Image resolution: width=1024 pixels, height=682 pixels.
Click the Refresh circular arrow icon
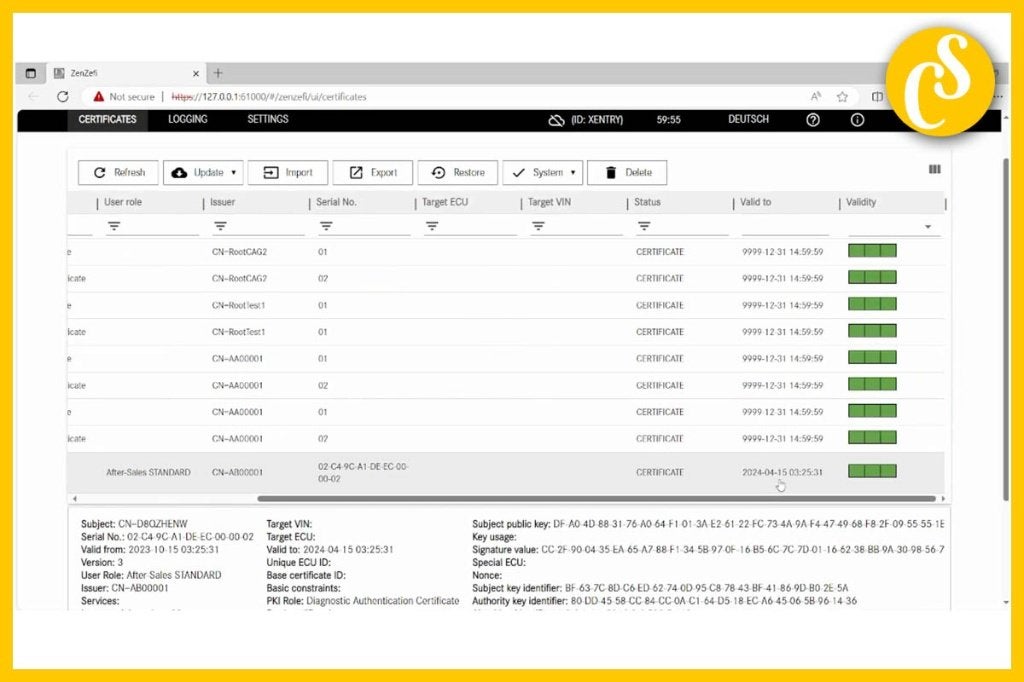coord(100,172)
